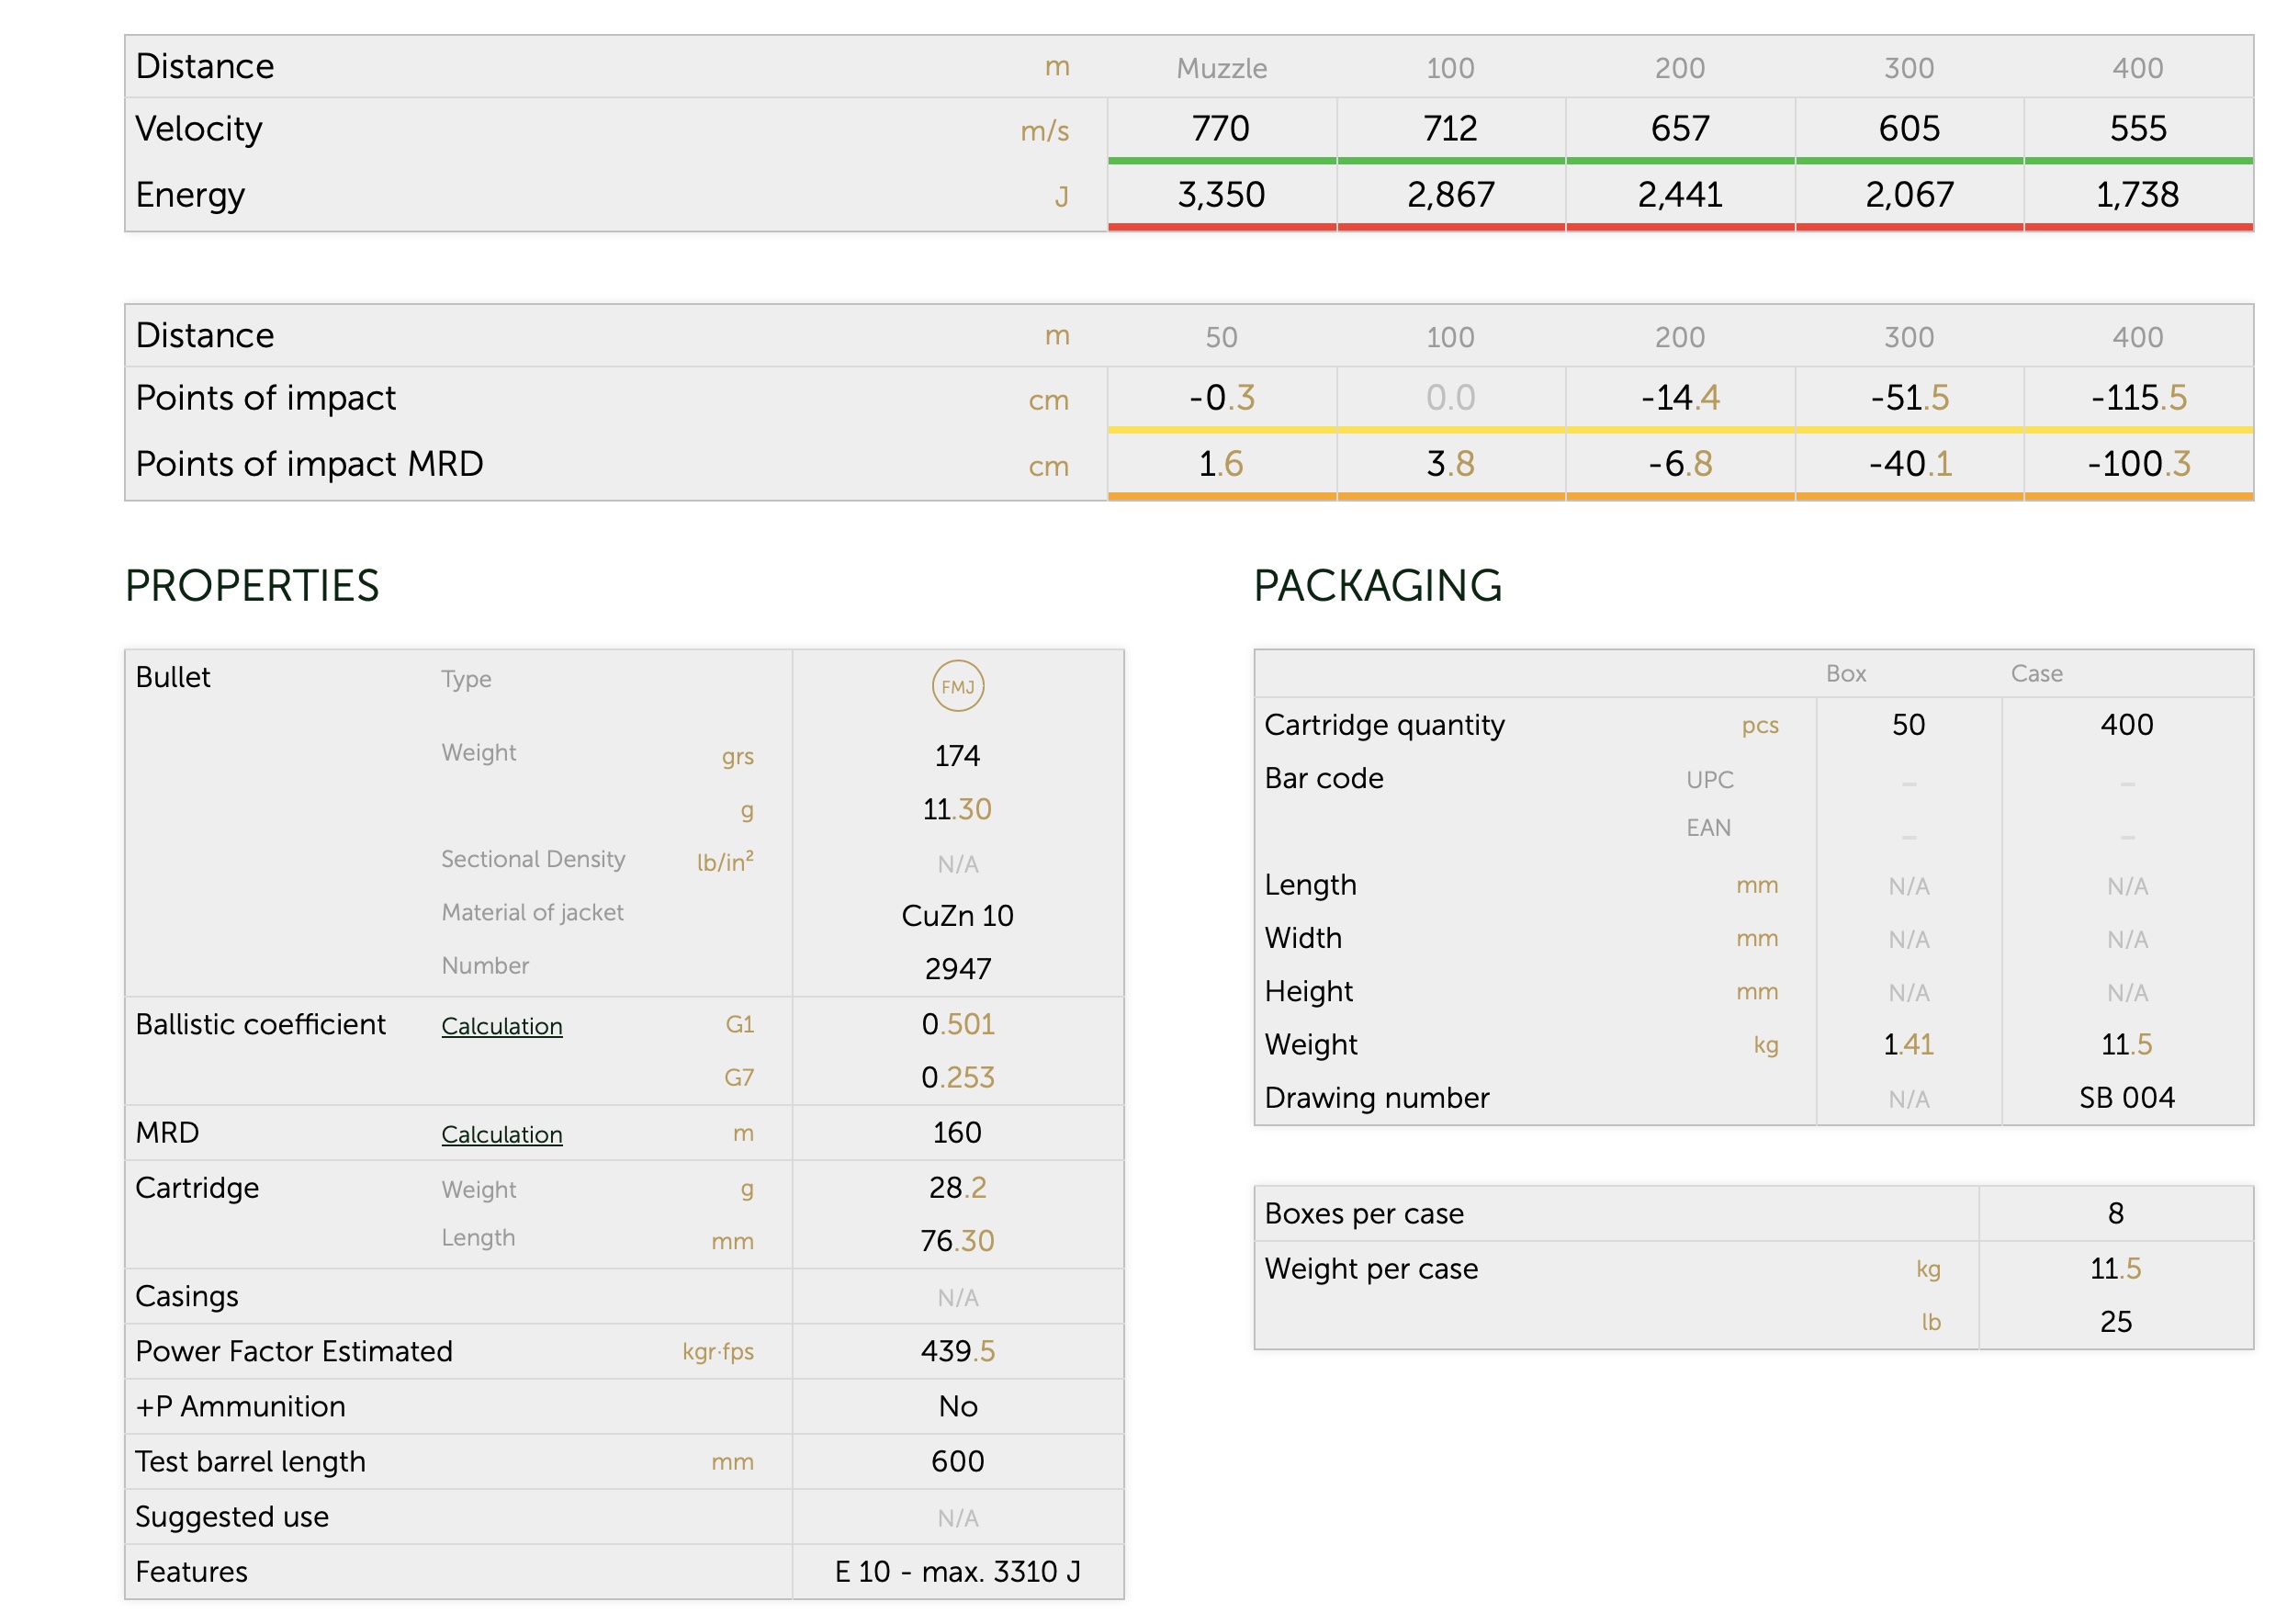Click the Power Factor Estimated value 439.5
The image size is (2287, 1624).
957,1351
